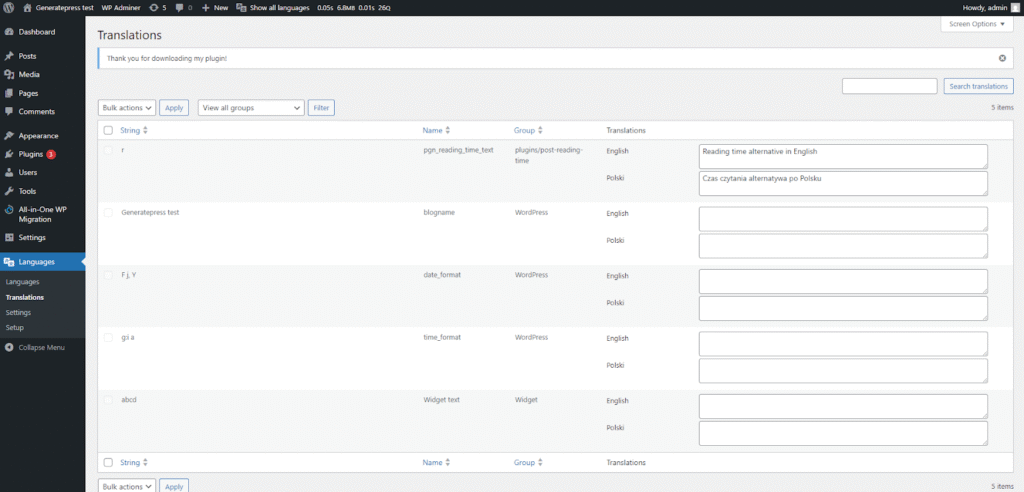1024x492 pixels.
Task: Open the updates icon in admin bar
Action: point(154,7)
